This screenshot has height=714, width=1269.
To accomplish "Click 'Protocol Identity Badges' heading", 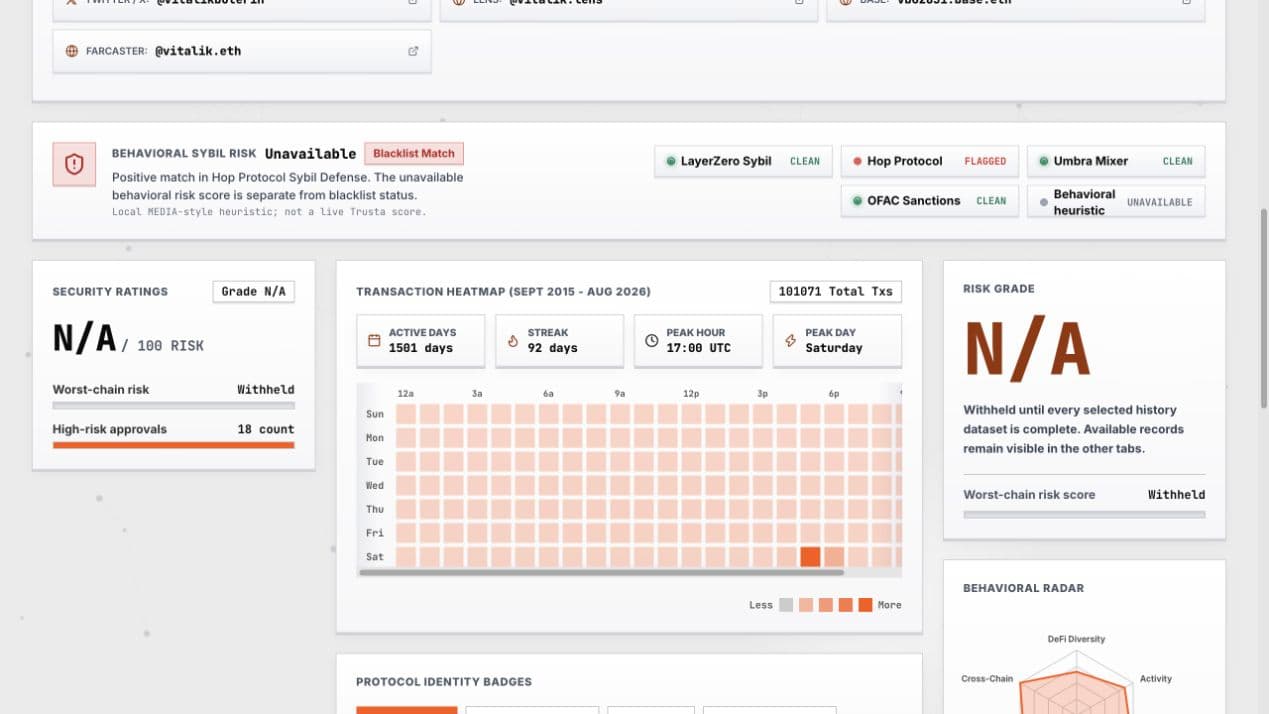I will (x=444, y=682).
